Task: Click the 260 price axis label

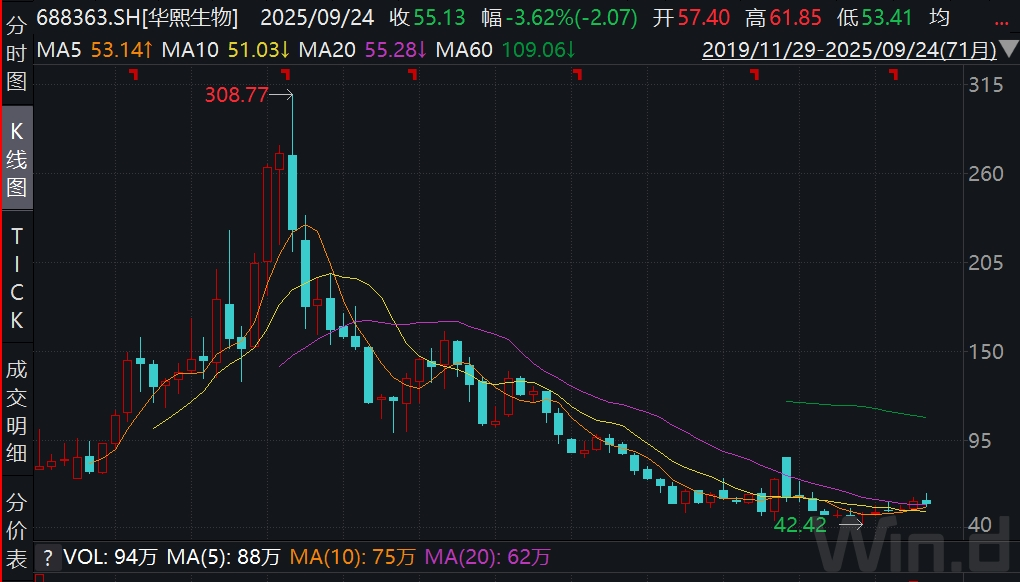Action: pos(986,174)
